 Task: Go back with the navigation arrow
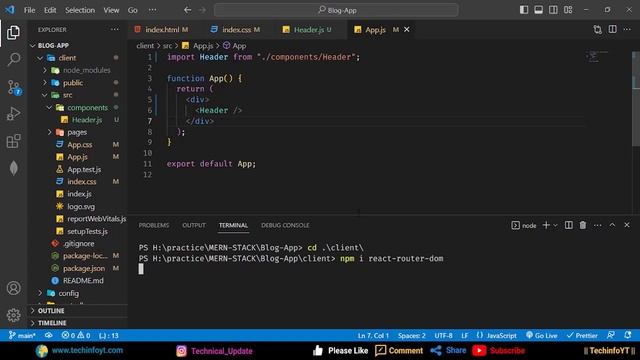[187, 10]
